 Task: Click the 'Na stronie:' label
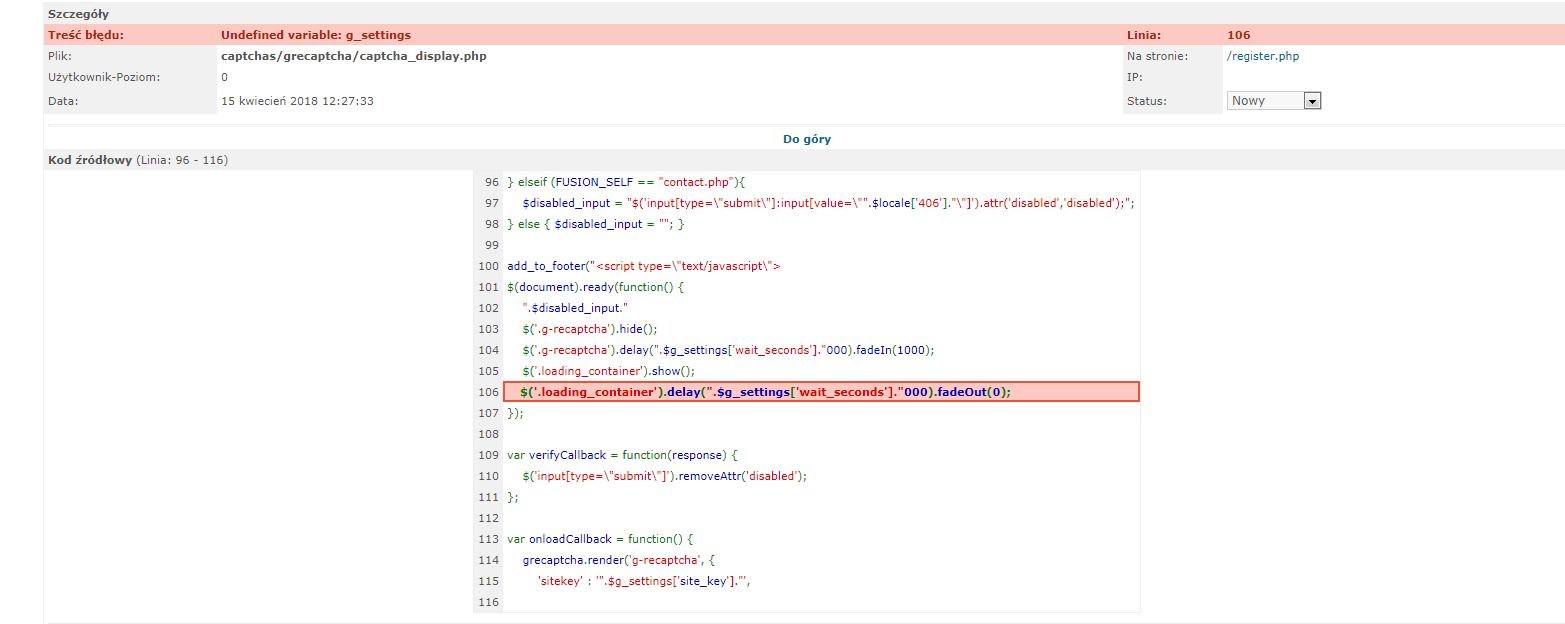[1157, 56]
